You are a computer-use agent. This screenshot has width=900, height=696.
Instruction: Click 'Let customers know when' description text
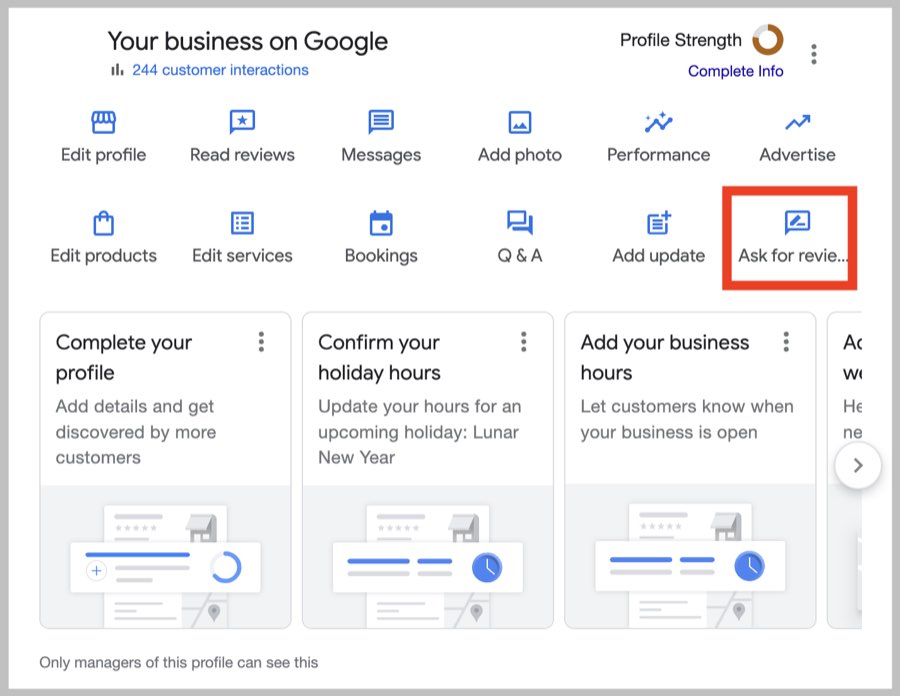[687, 419]
